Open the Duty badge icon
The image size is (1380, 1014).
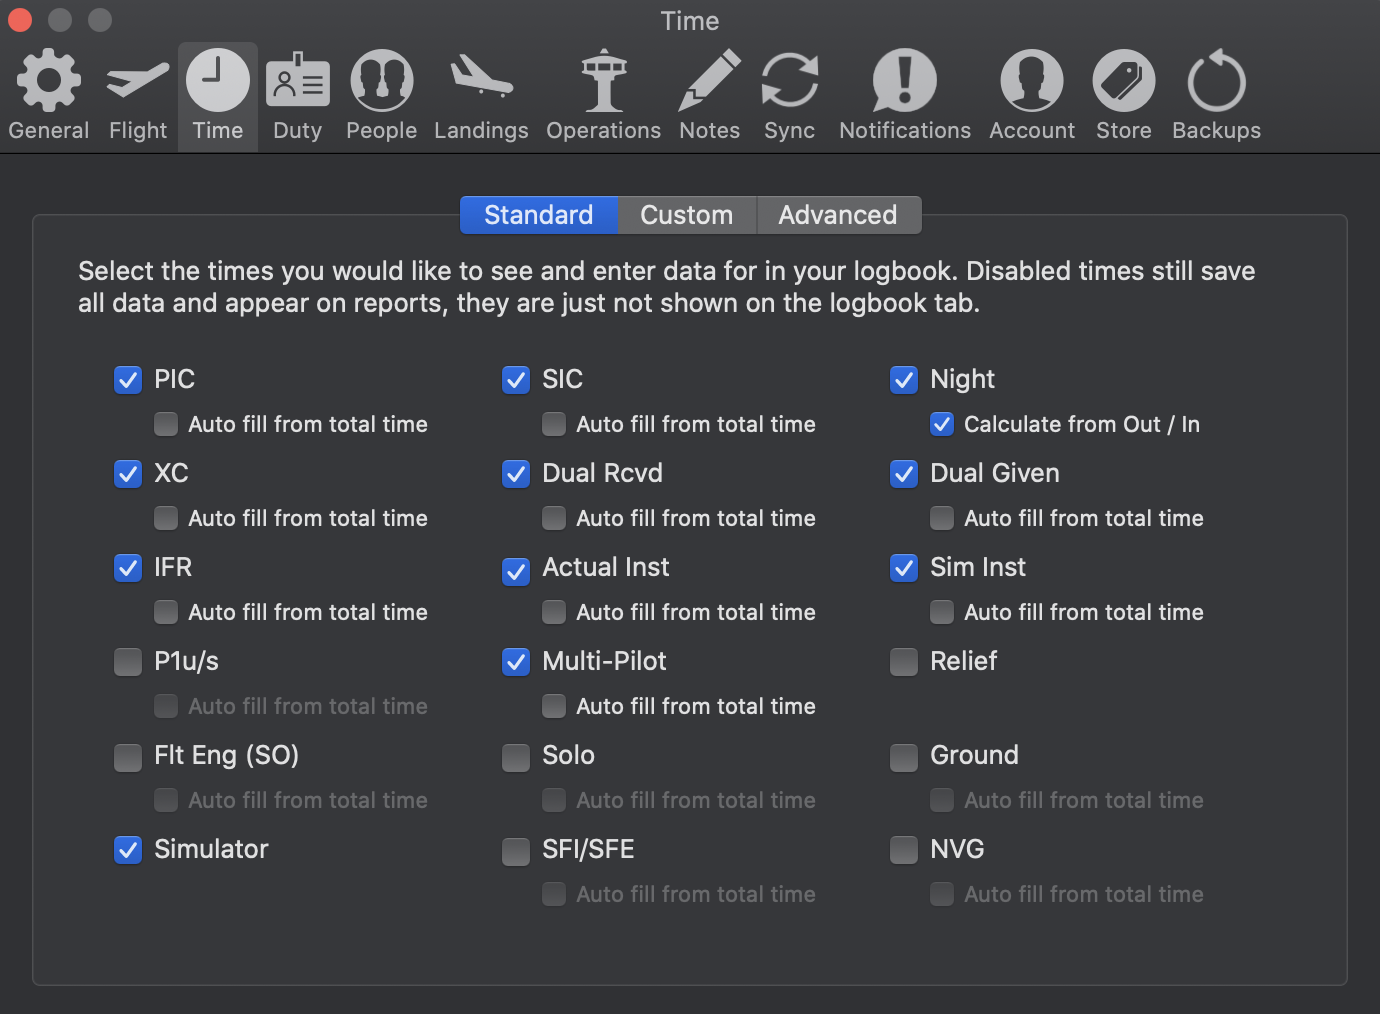click(298, 81)
